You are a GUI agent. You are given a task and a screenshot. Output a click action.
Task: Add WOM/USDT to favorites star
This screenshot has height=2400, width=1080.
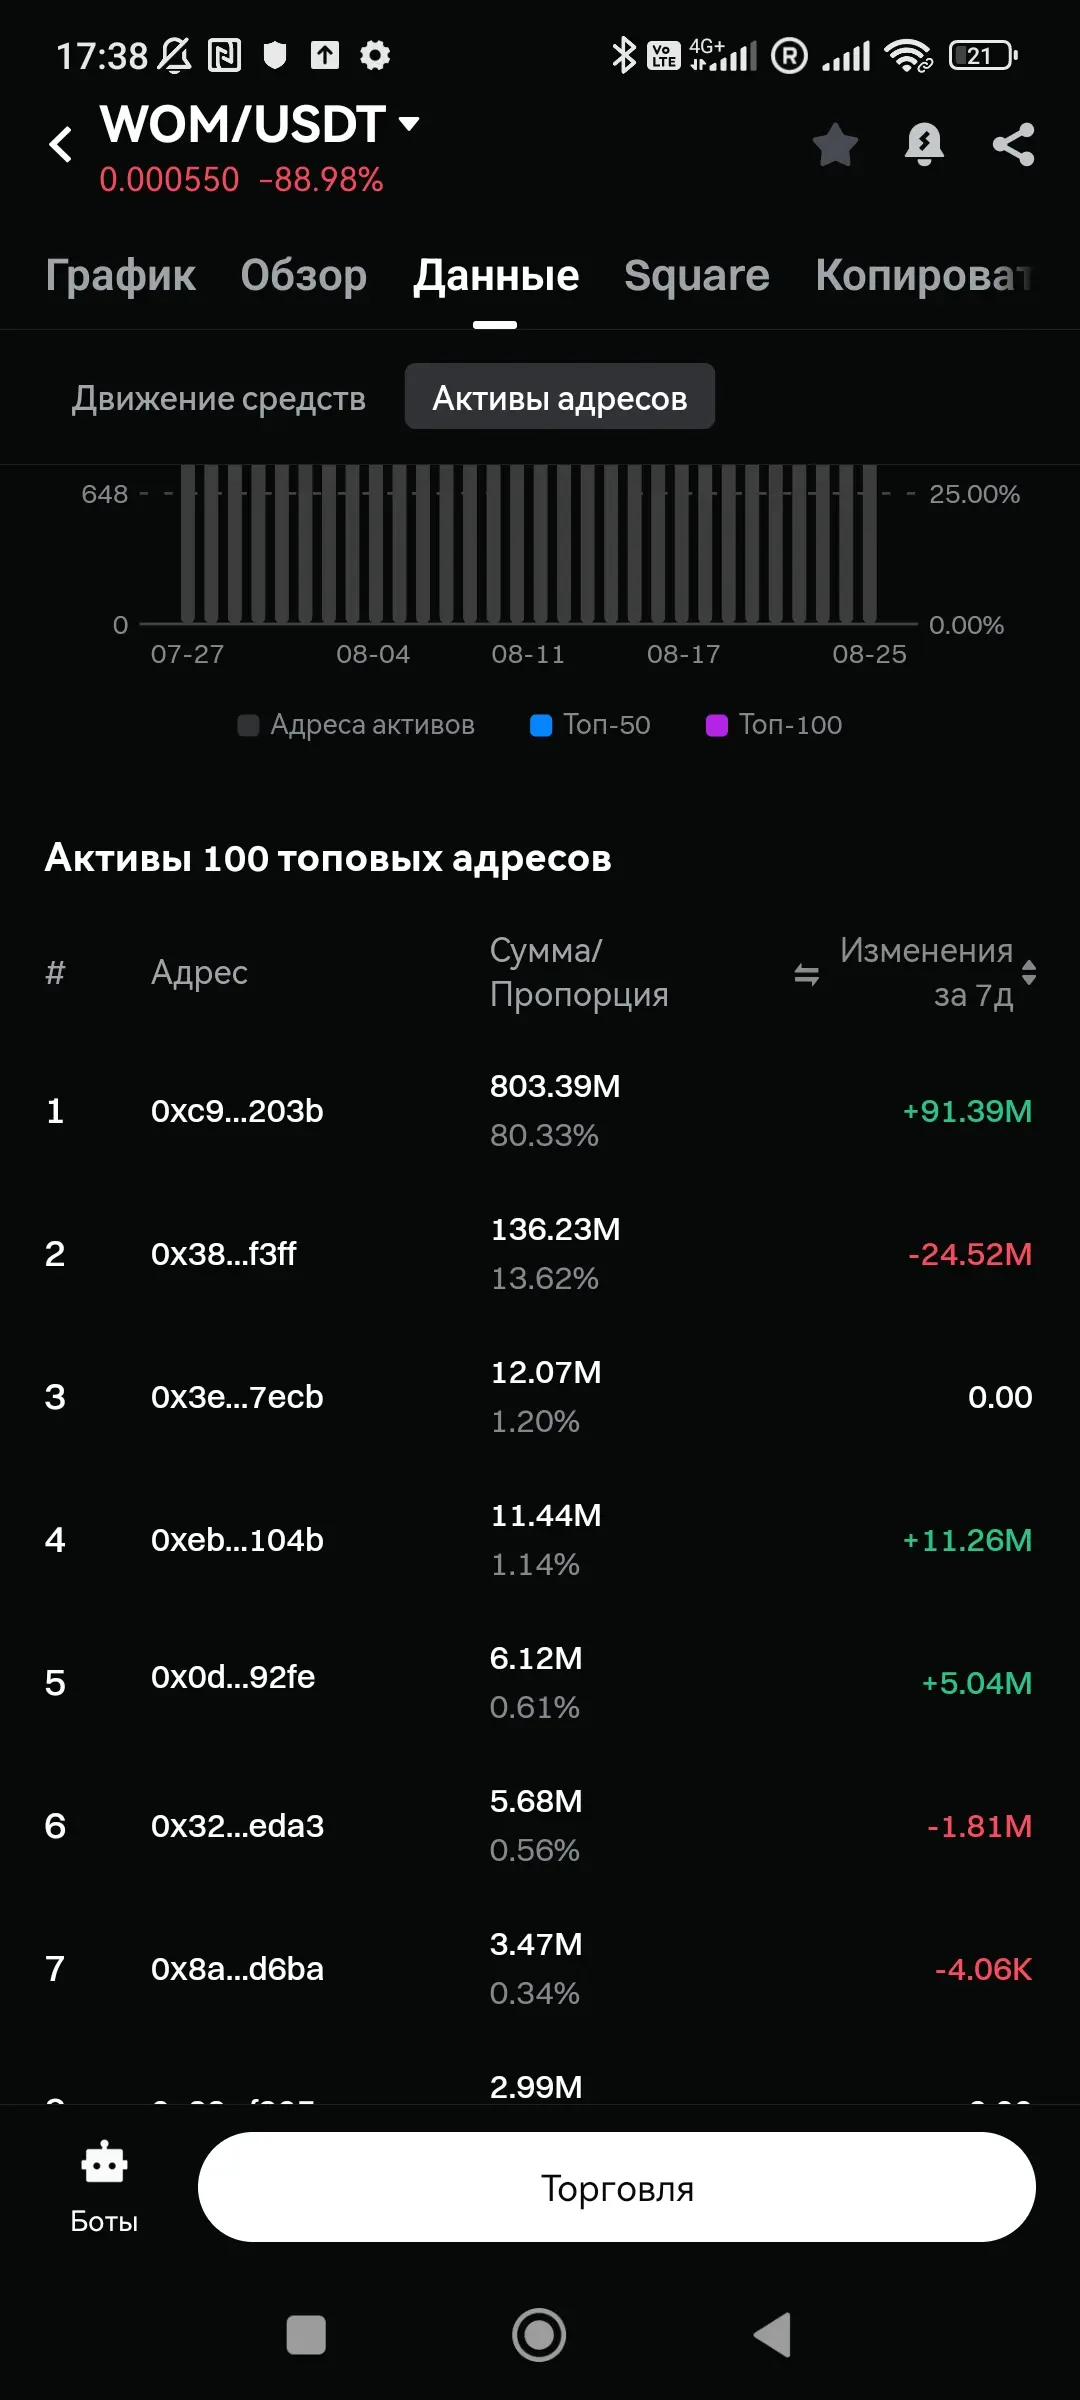pos(835,145)
